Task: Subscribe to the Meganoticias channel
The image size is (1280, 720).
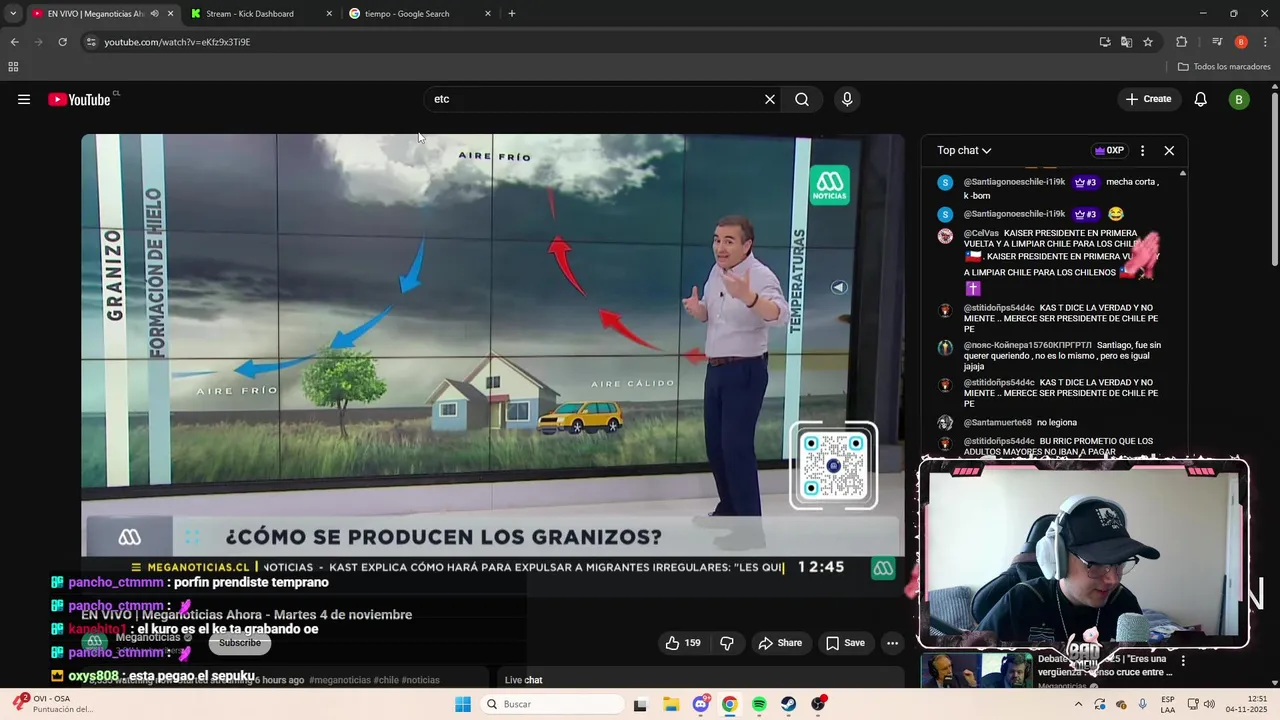Action: (240, 643)
